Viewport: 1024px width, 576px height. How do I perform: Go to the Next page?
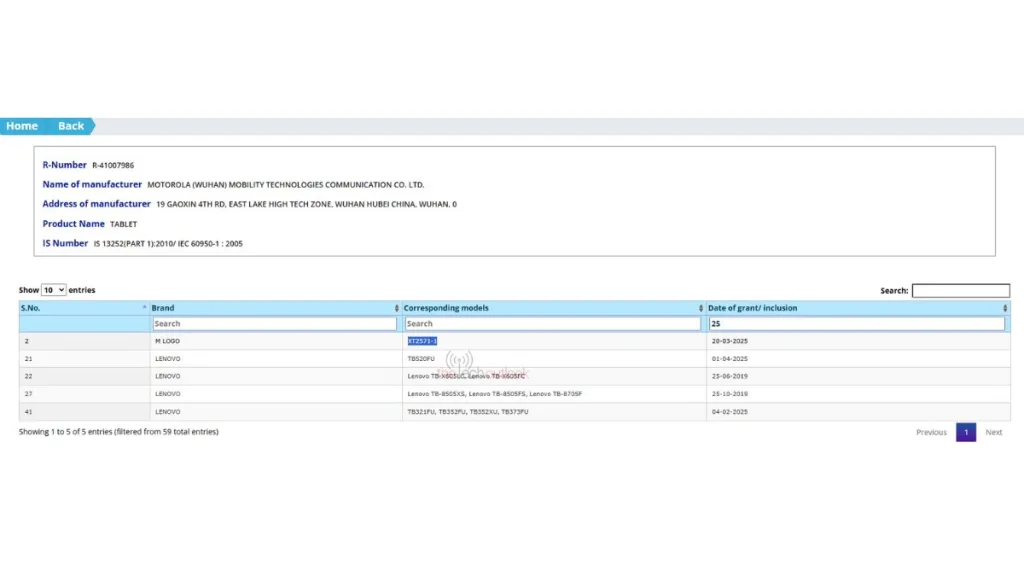pos(993,432)
